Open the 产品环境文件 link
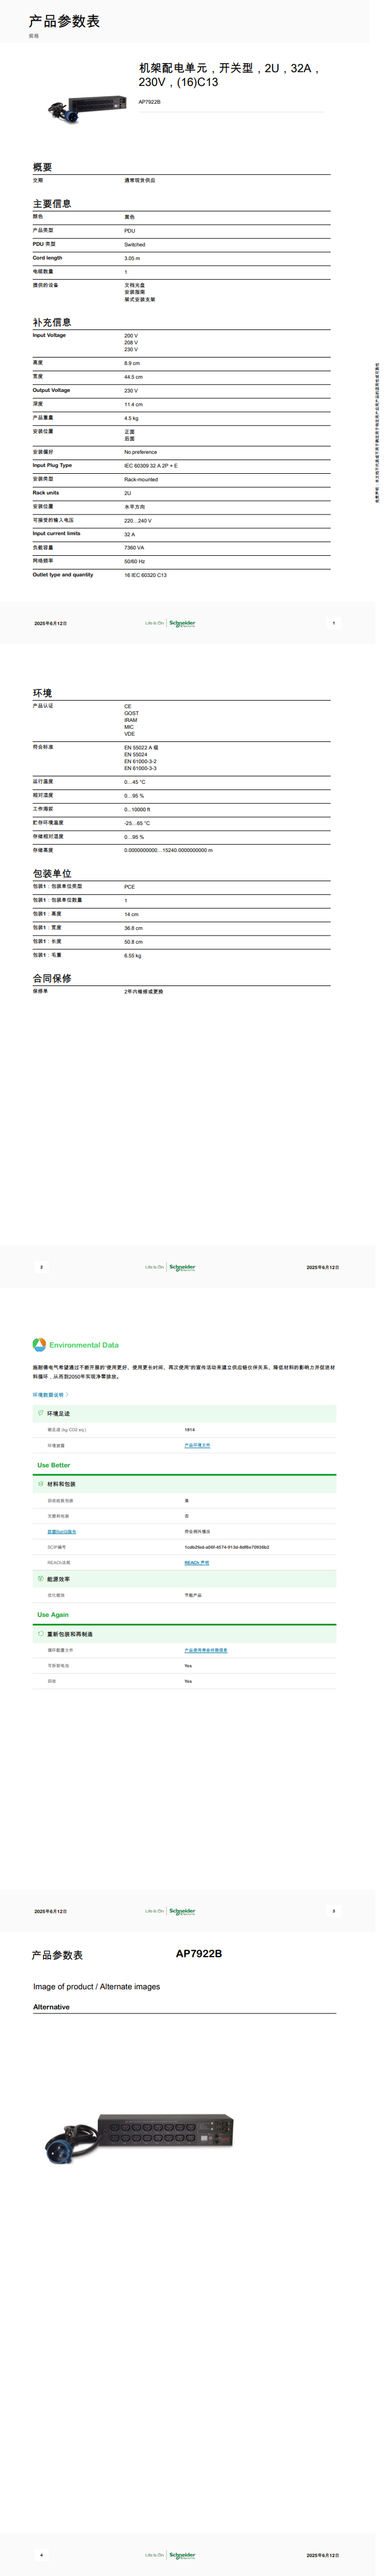Screen dimensions: 384x2576 click(197, 1445)
